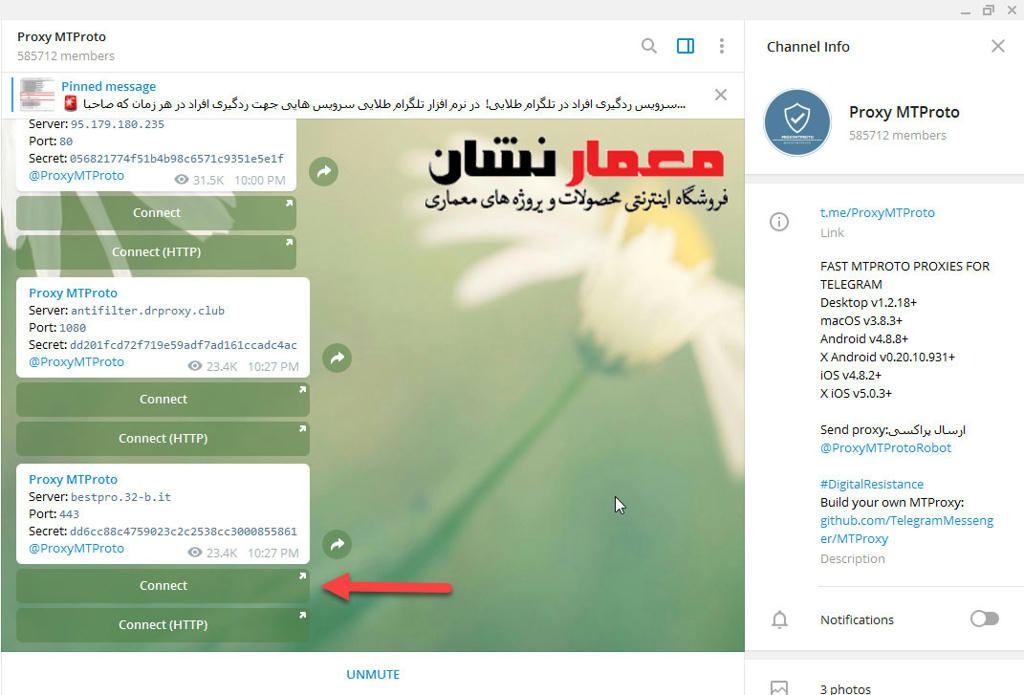Open the 3 photos shared media row

(884, 688)
